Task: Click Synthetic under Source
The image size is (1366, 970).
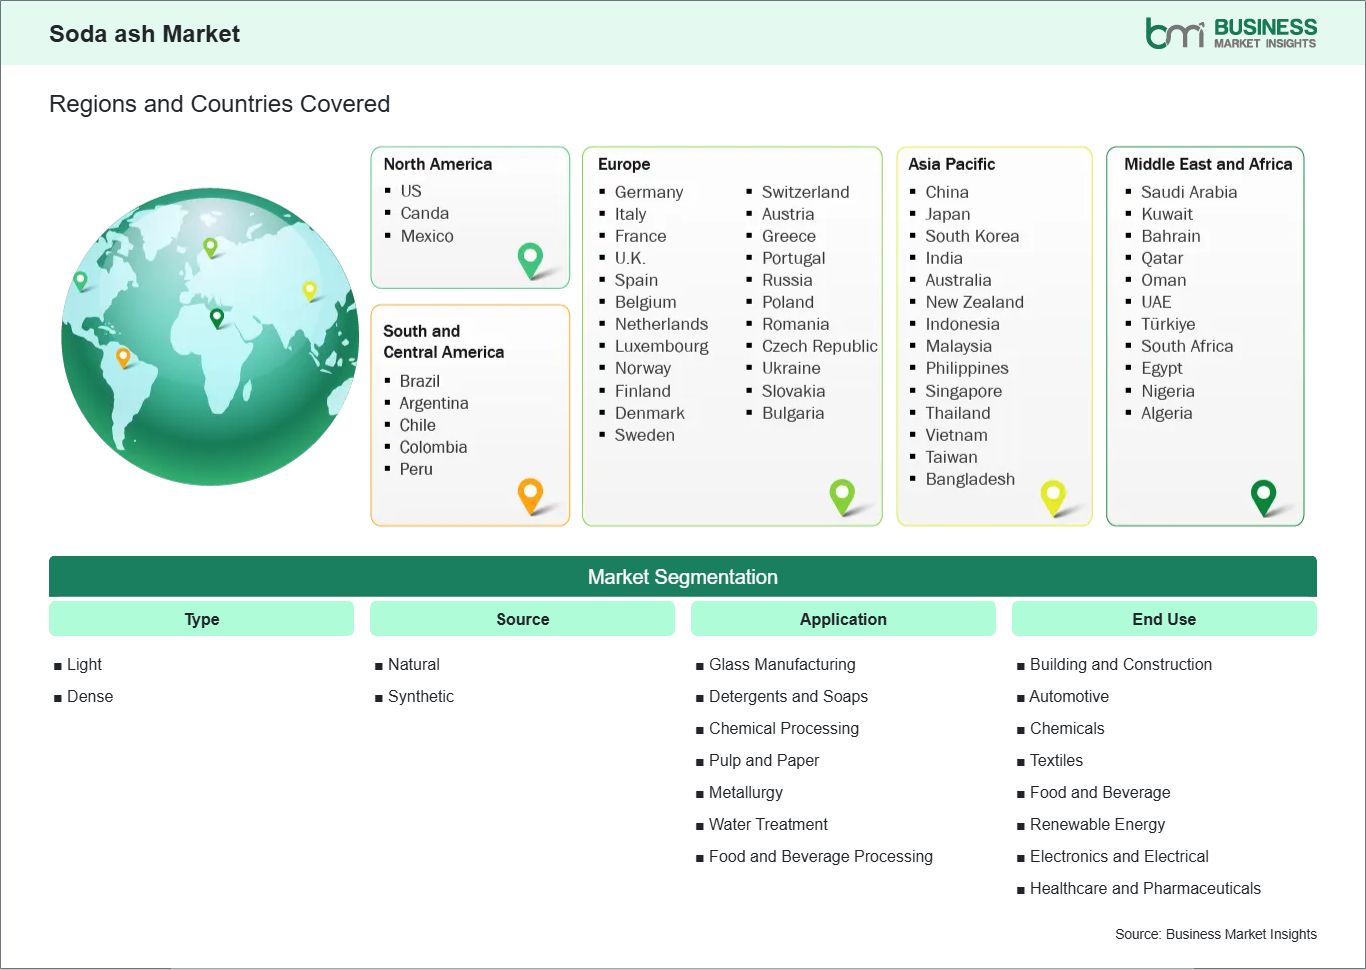Action: pyautogui.click(x=421, y=696)
